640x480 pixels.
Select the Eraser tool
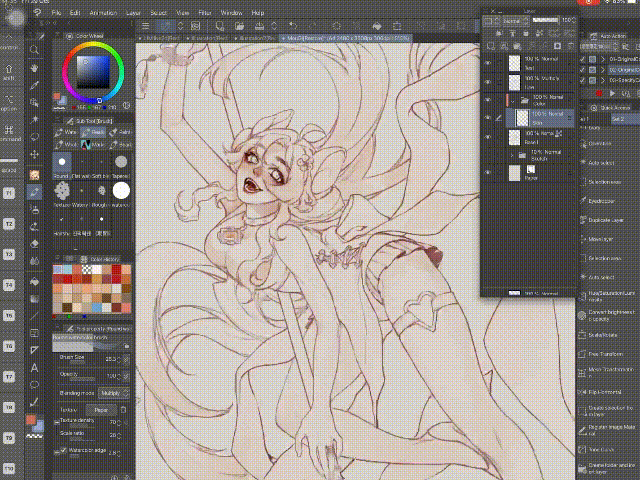35,244
